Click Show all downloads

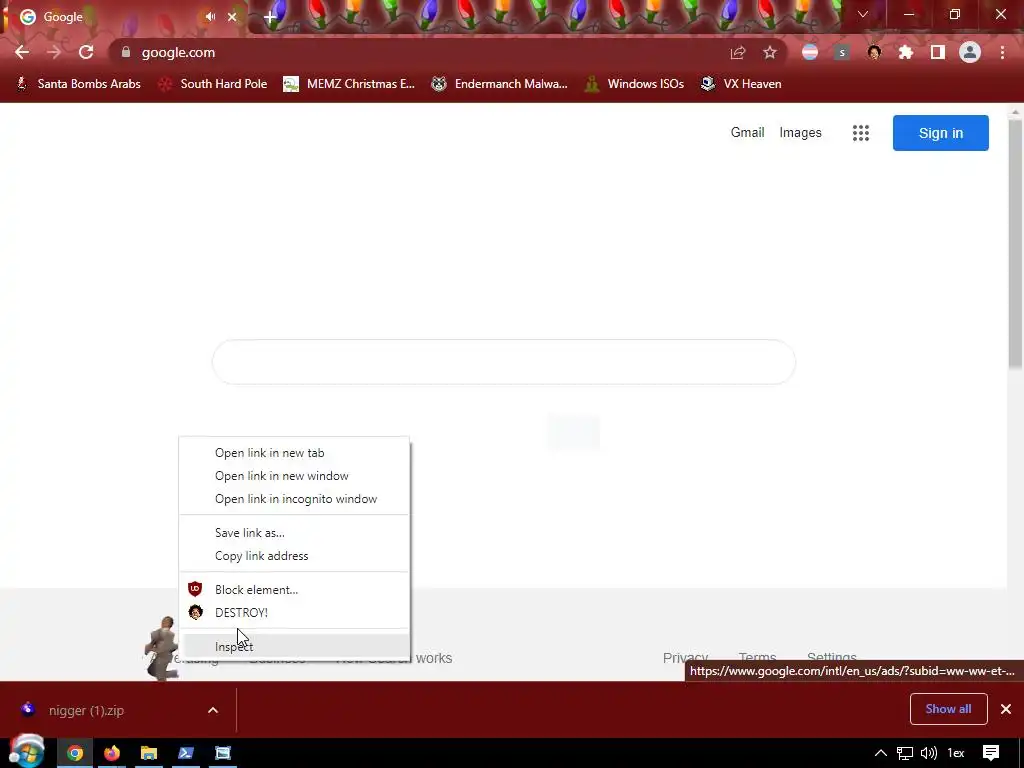click(948, 709)
